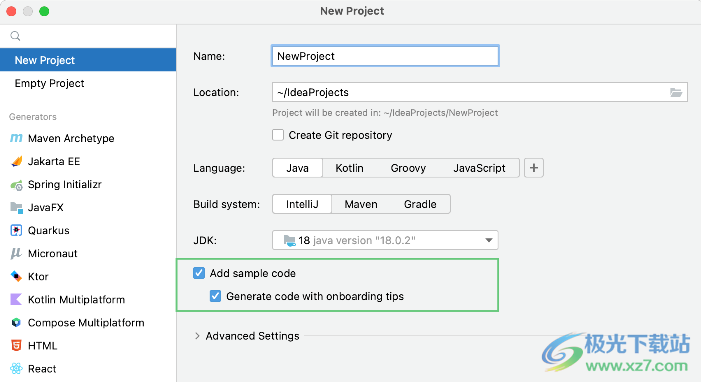Choose JavaFX generator label
The height and width of the screenshot is (382, 701).
point(46,208)
